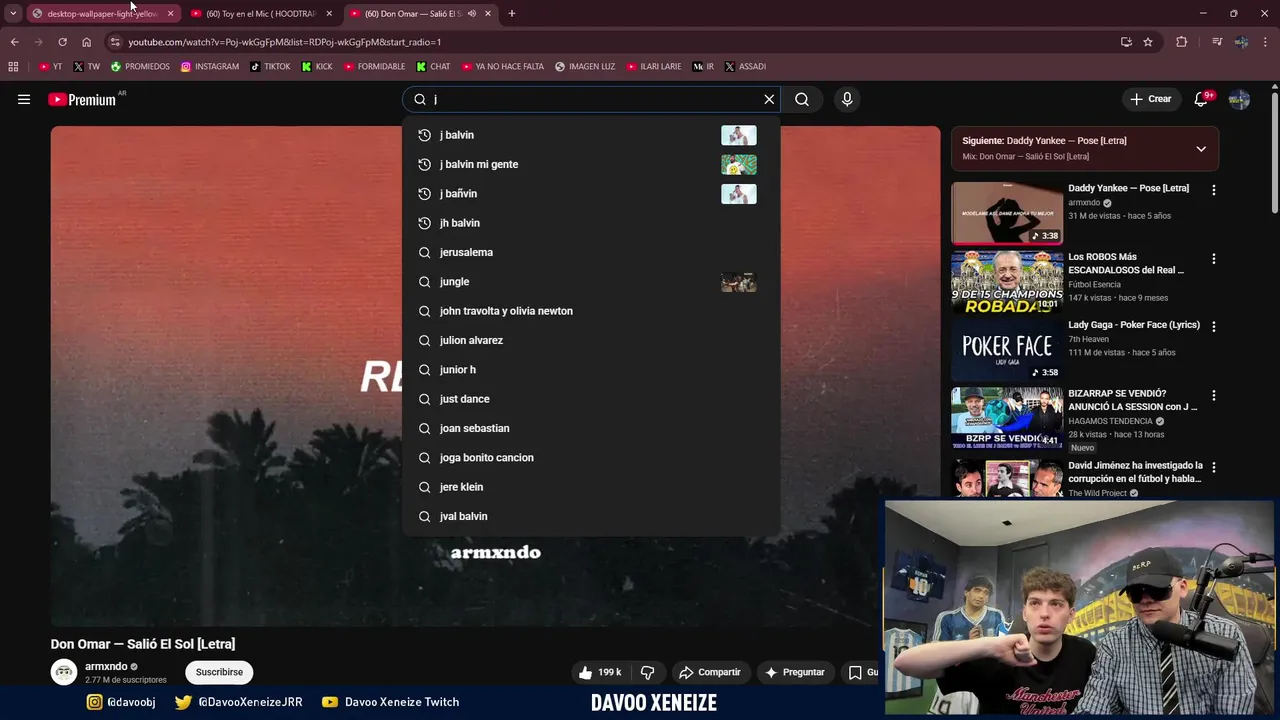Open the PROMIEDOS bookmark
This screenshot has width=1280, height=720.
(140, 67)
